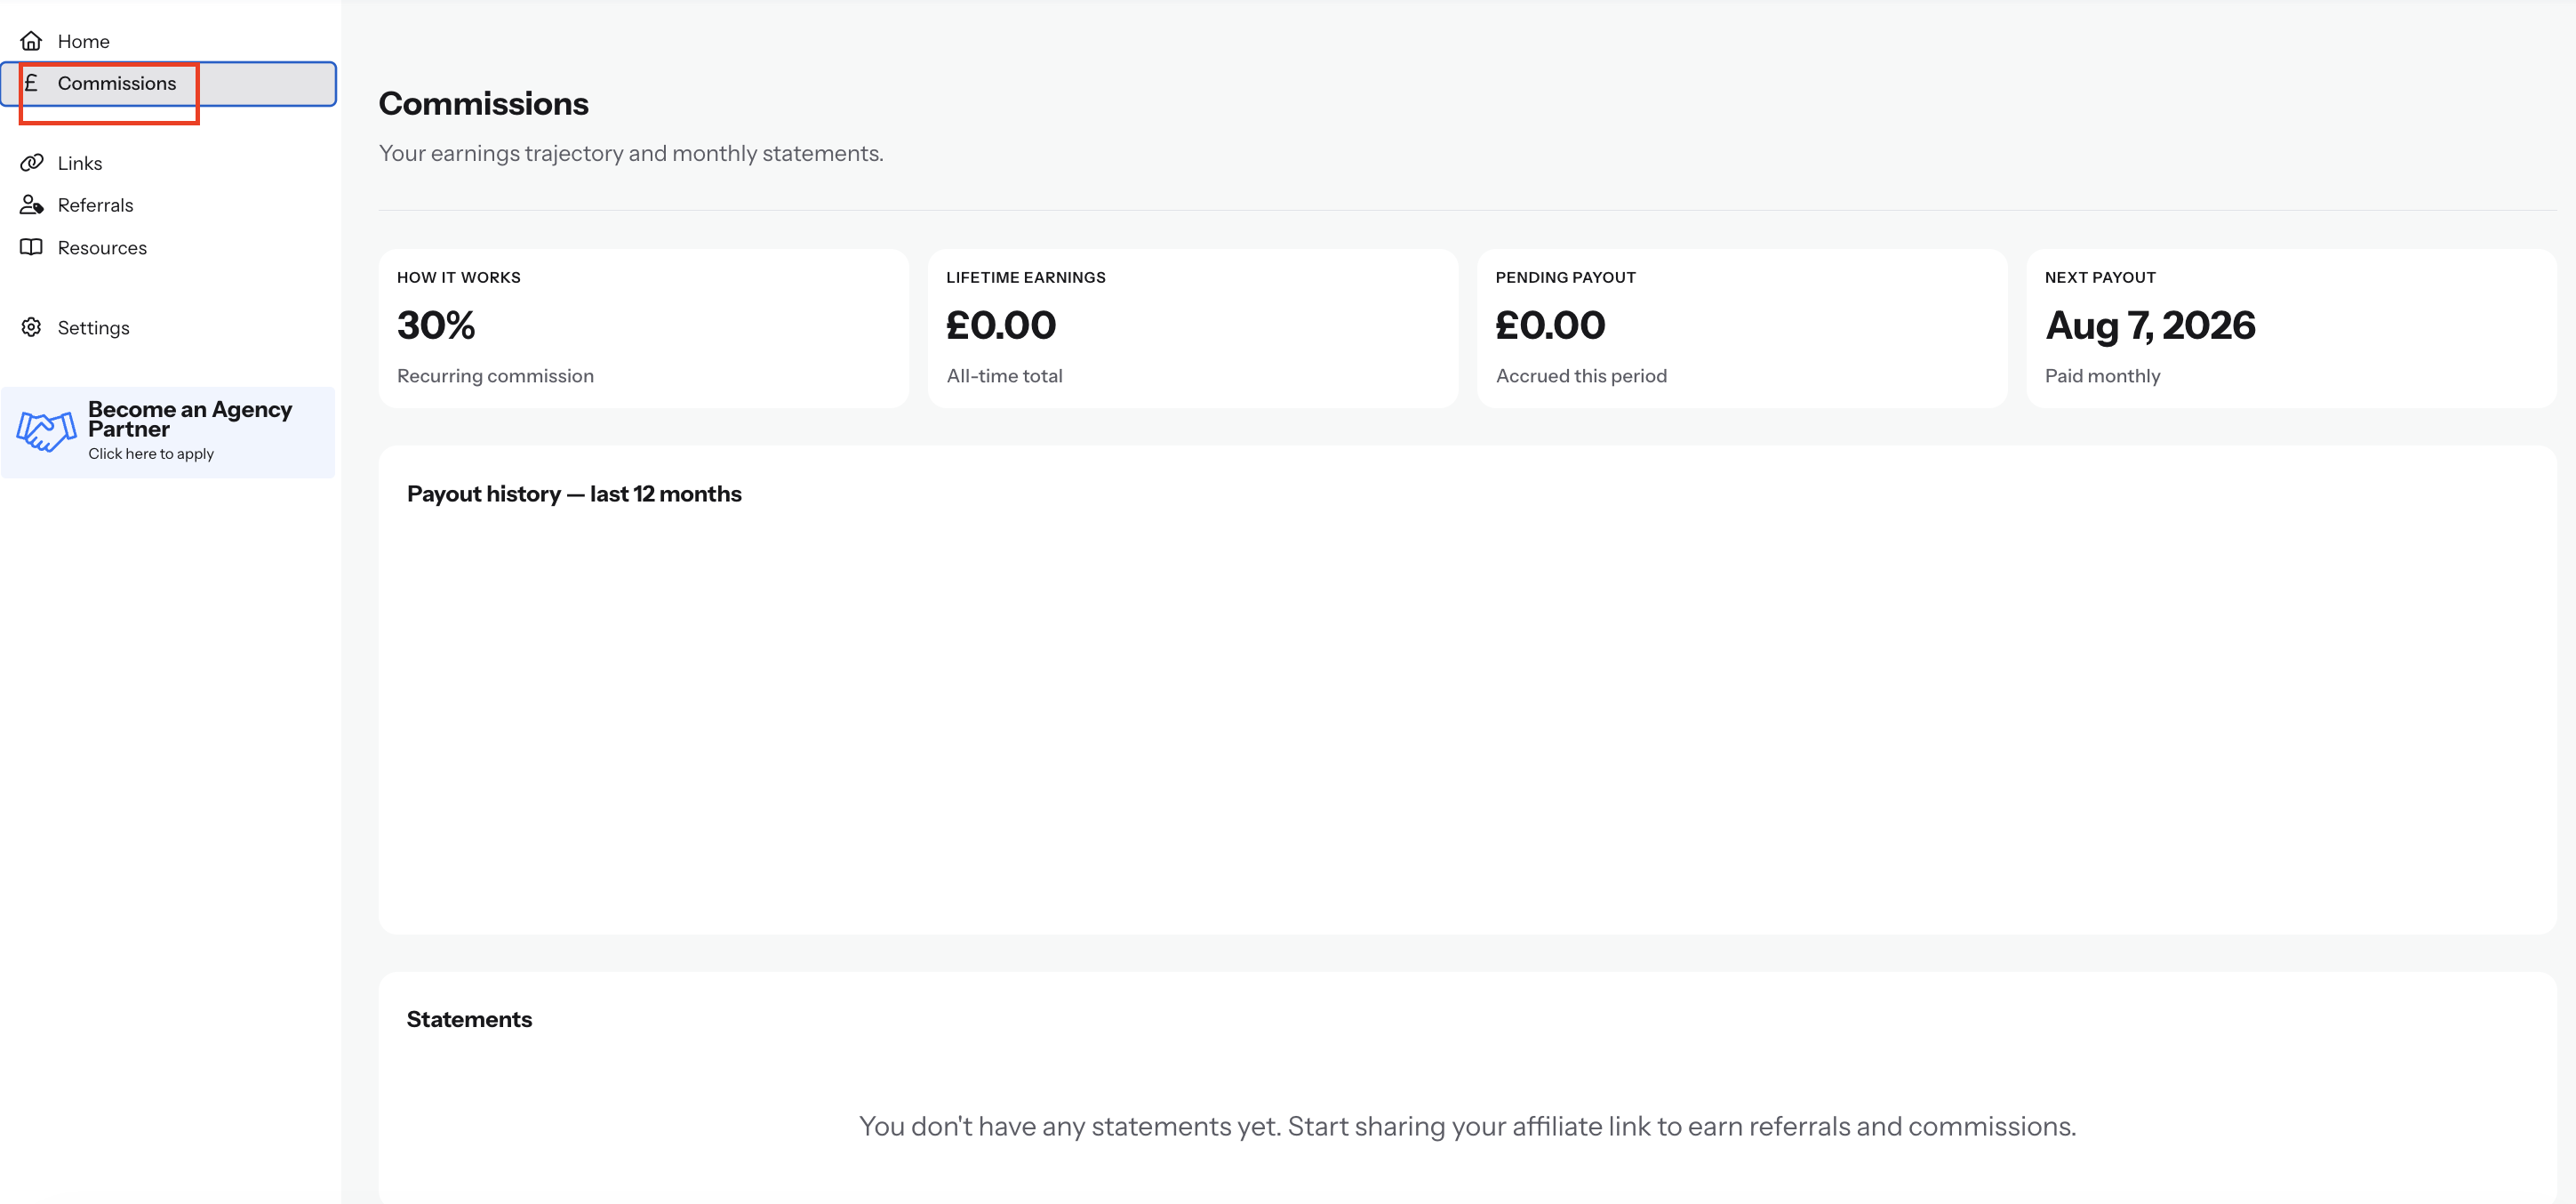Select Commissions in the sidebar
The height and width of the screenshot is (1204, 2576).
coord(168,84)
